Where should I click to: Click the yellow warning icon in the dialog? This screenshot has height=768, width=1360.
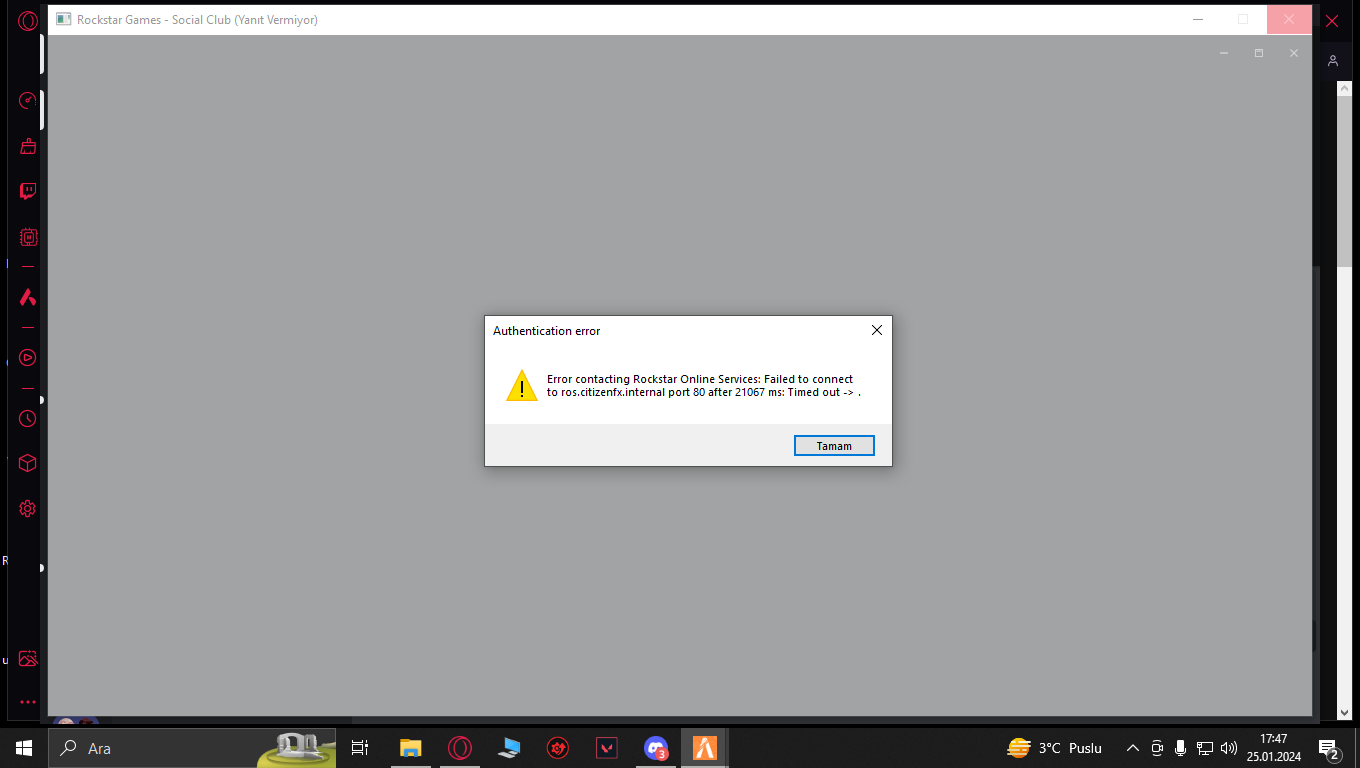pyautogui.click(x=522, y=386)
